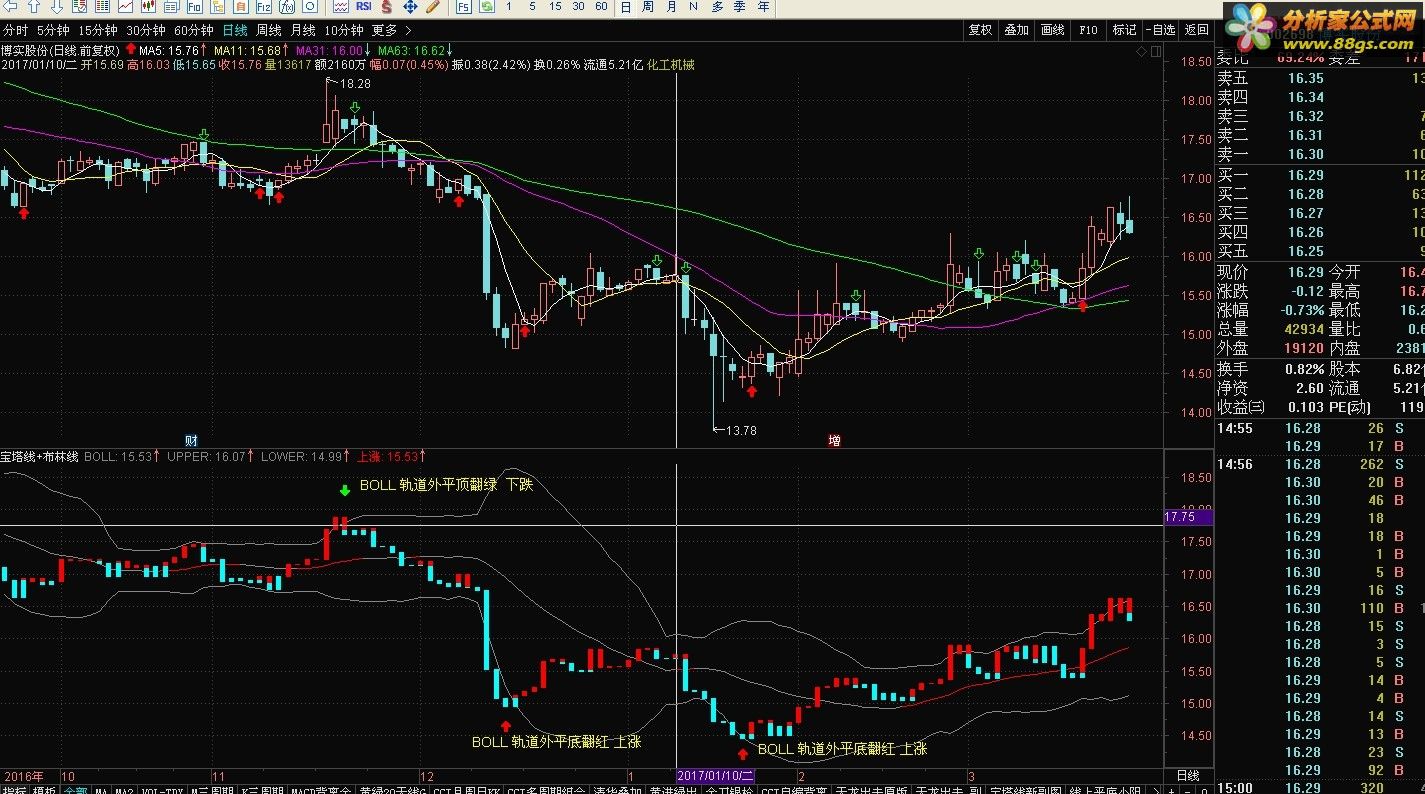Image resolution: width=1425 pixels, height=794 pixels.
Task: Click the up arrow for previous stock
Action: click(35, 7)
